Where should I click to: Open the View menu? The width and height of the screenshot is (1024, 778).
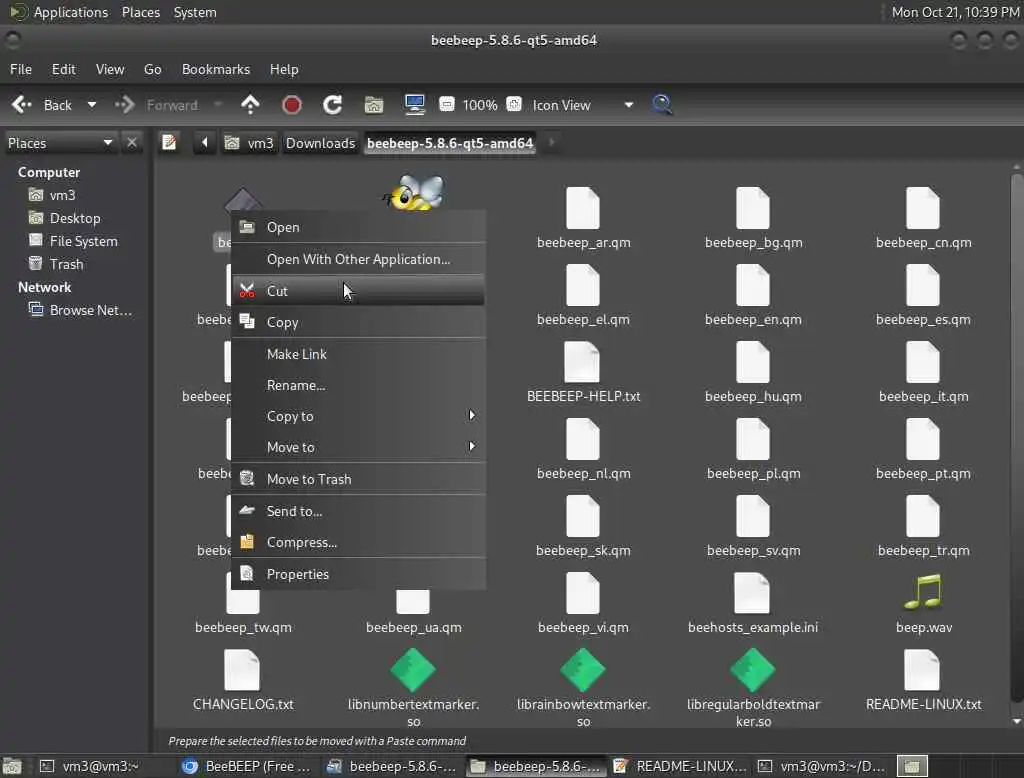[110, 69]
